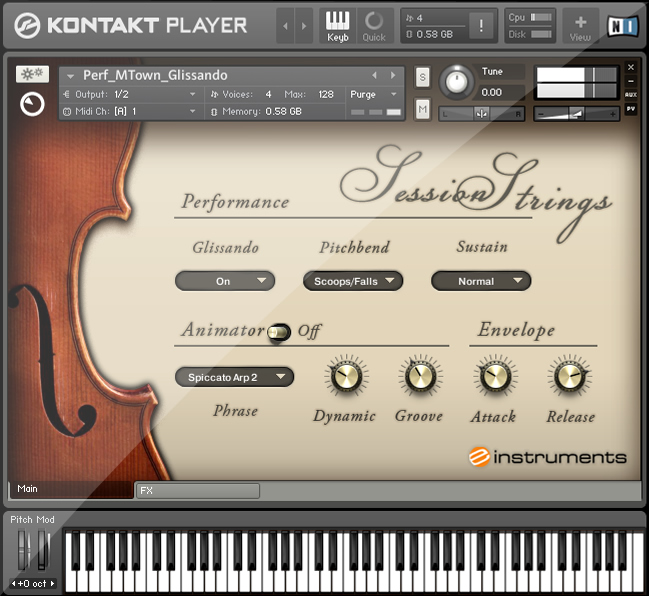The width and height of the screenshot is (649, 596).
Task: Click the Mod wheel
Action: coord(43,550)
